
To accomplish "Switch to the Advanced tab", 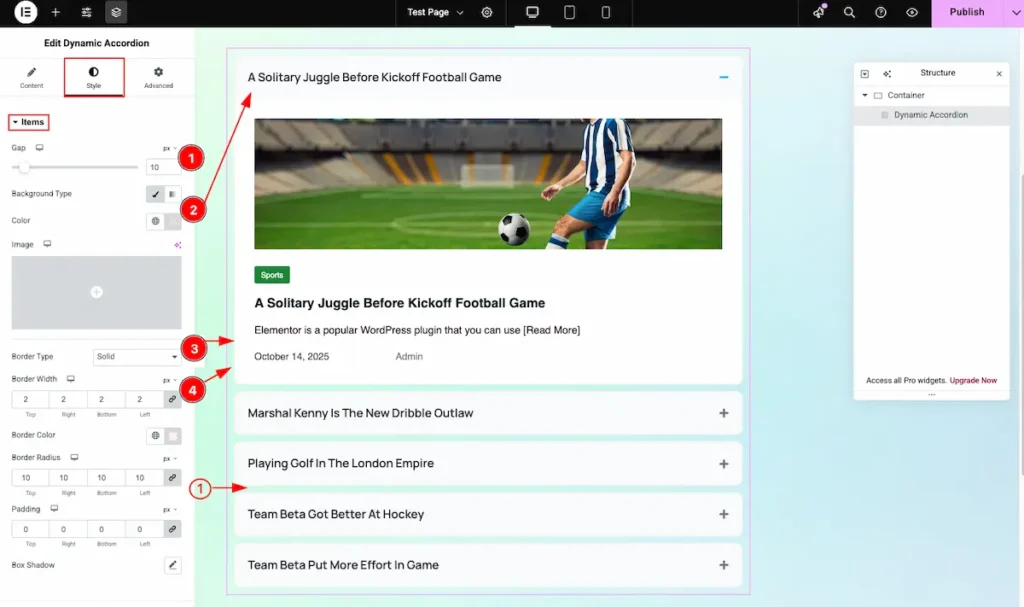I will point(158,78).
